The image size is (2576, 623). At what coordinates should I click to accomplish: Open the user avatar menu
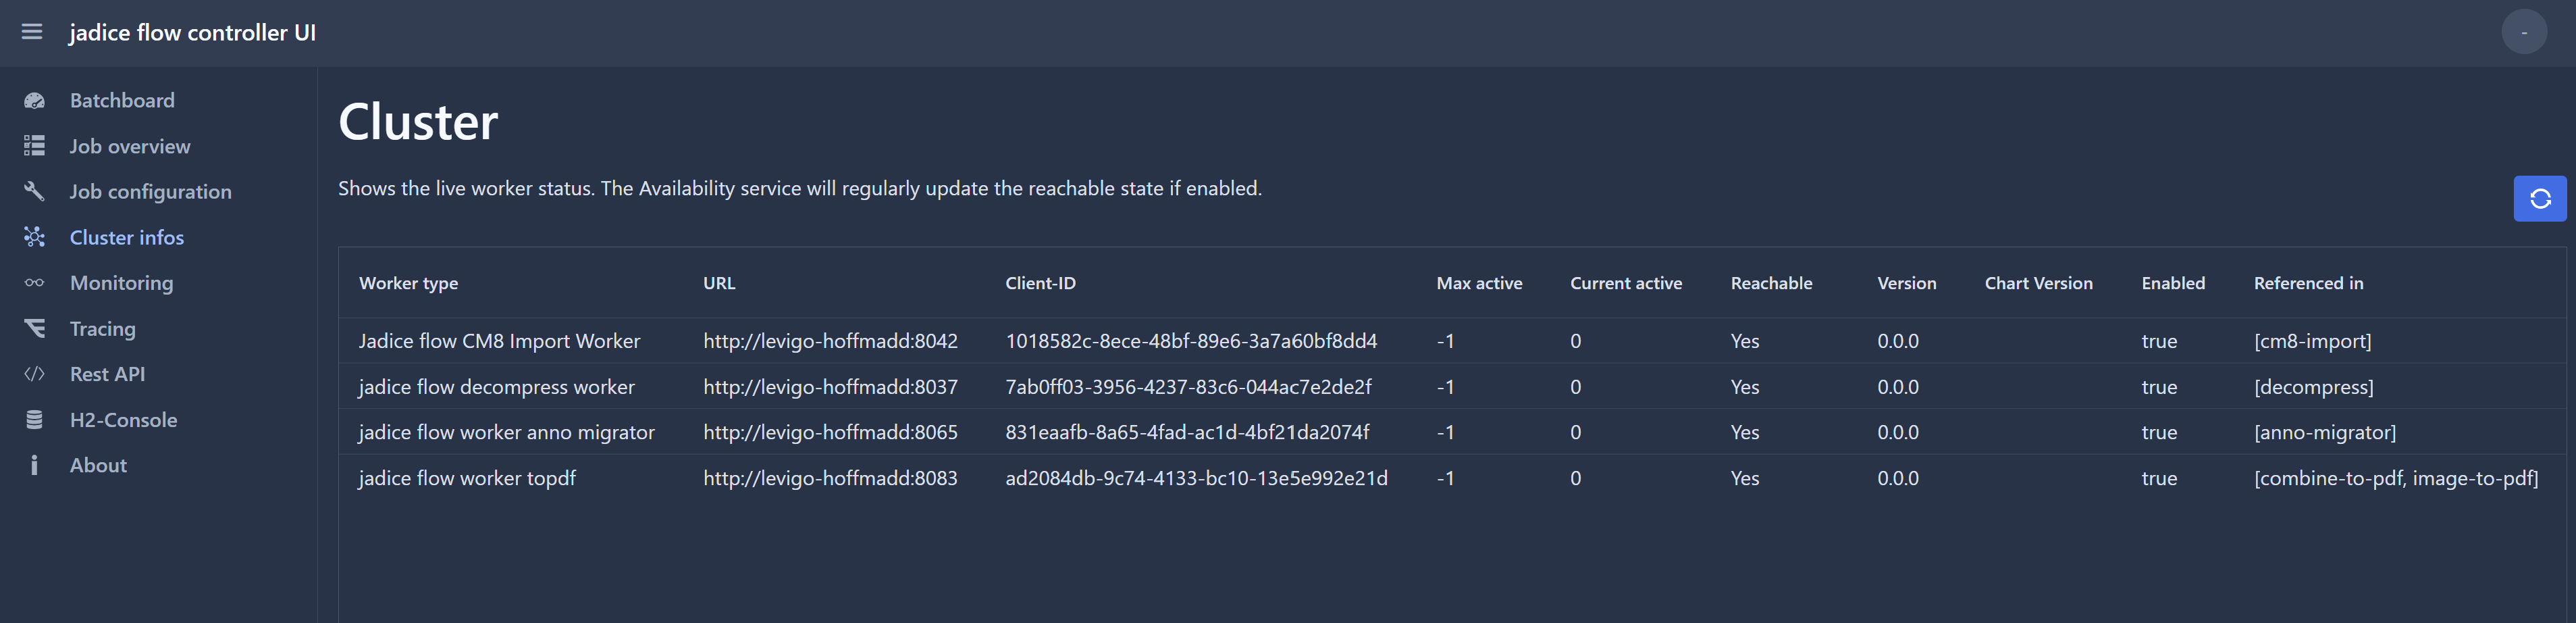tap(2523, 32)
